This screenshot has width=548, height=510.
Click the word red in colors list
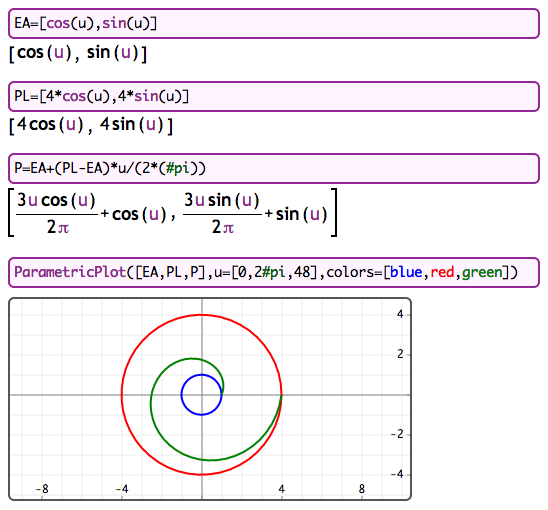click(x=442, y=272)
